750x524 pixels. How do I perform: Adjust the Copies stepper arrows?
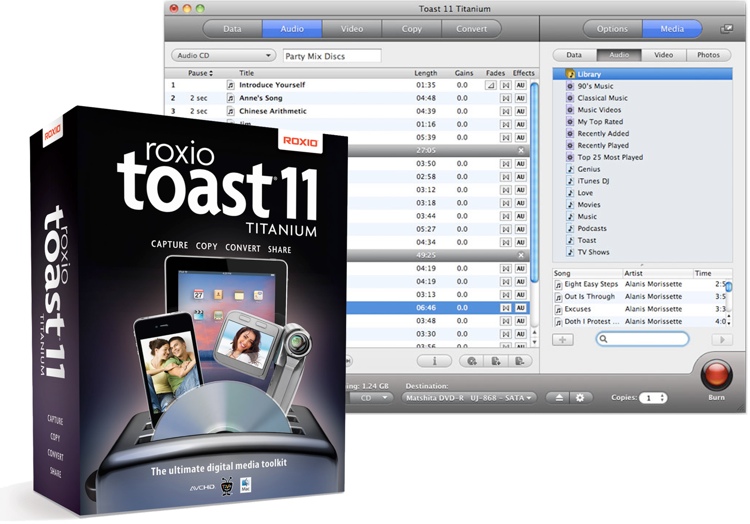662,398
